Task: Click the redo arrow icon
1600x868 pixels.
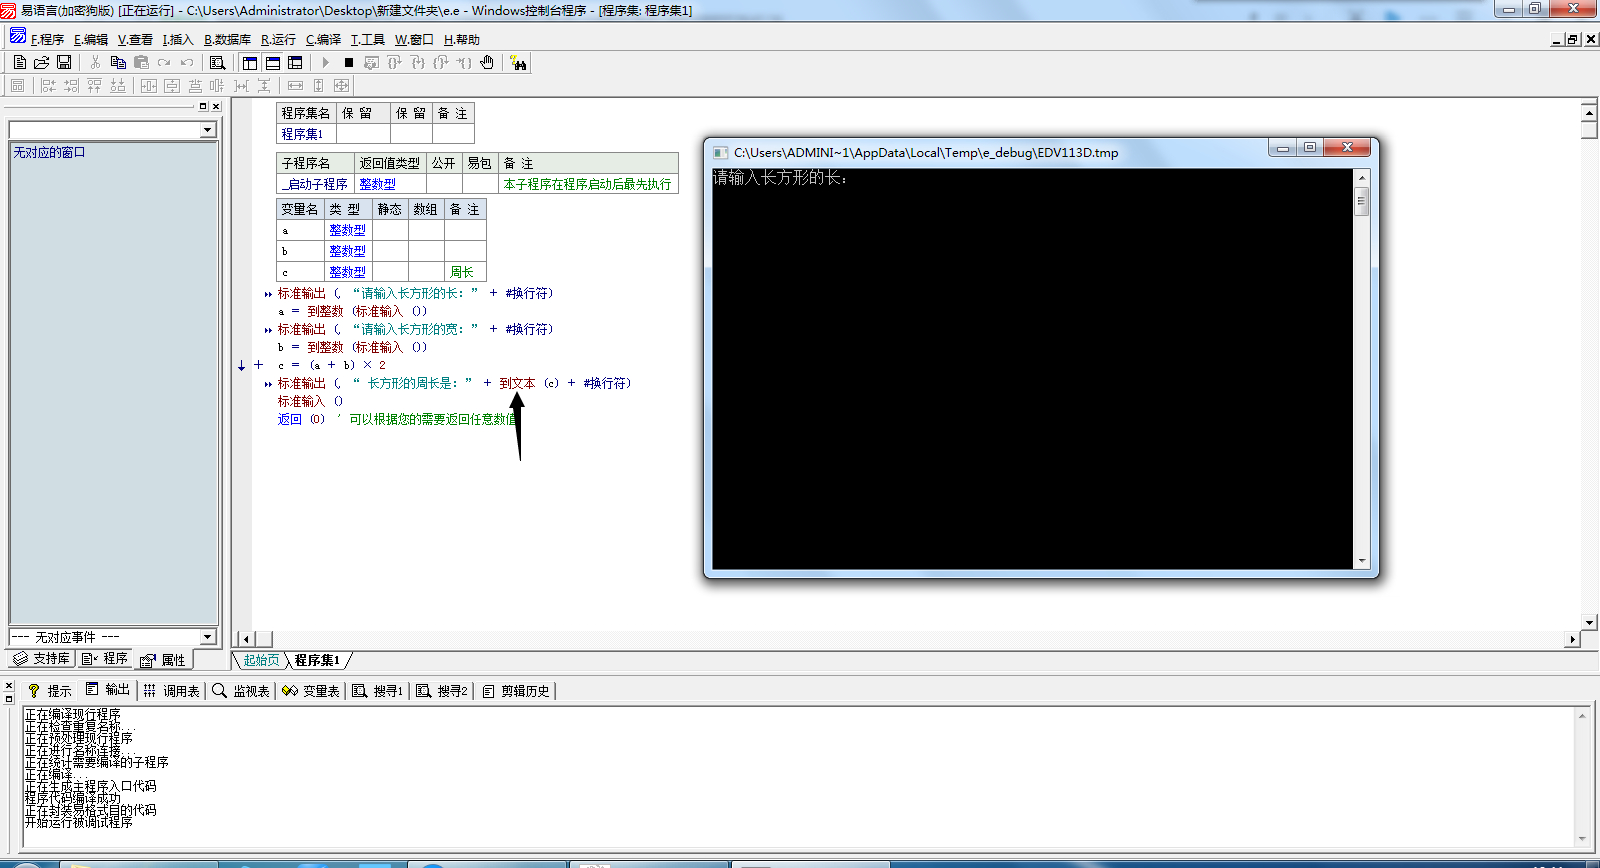Action: click(x=164, y=63)
